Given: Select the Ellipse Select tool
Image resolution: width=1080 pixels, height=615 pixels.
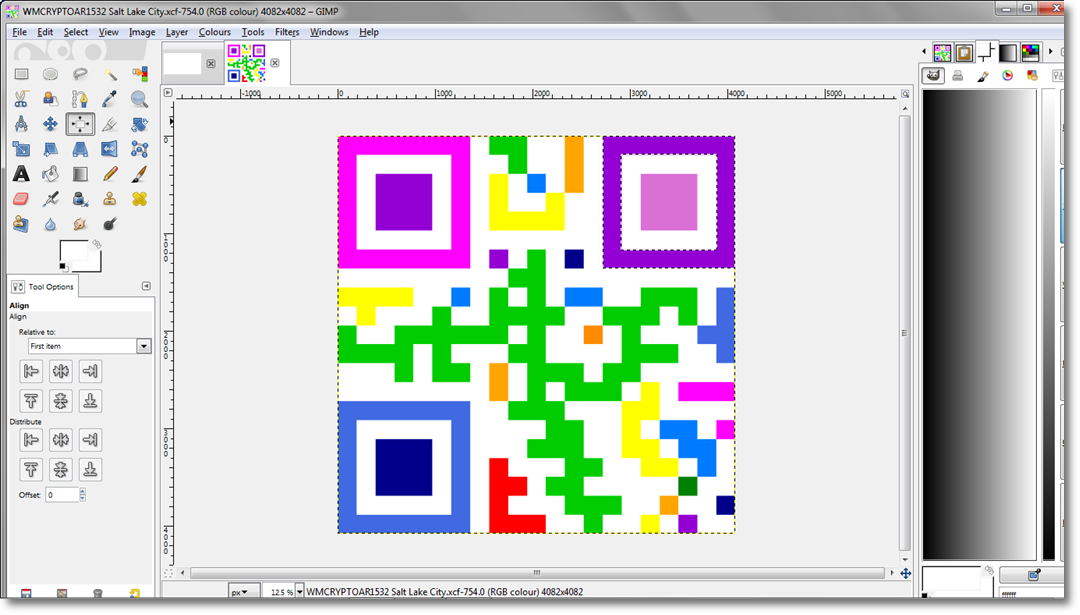Looking at the screenshot, I should coord(50,74).
